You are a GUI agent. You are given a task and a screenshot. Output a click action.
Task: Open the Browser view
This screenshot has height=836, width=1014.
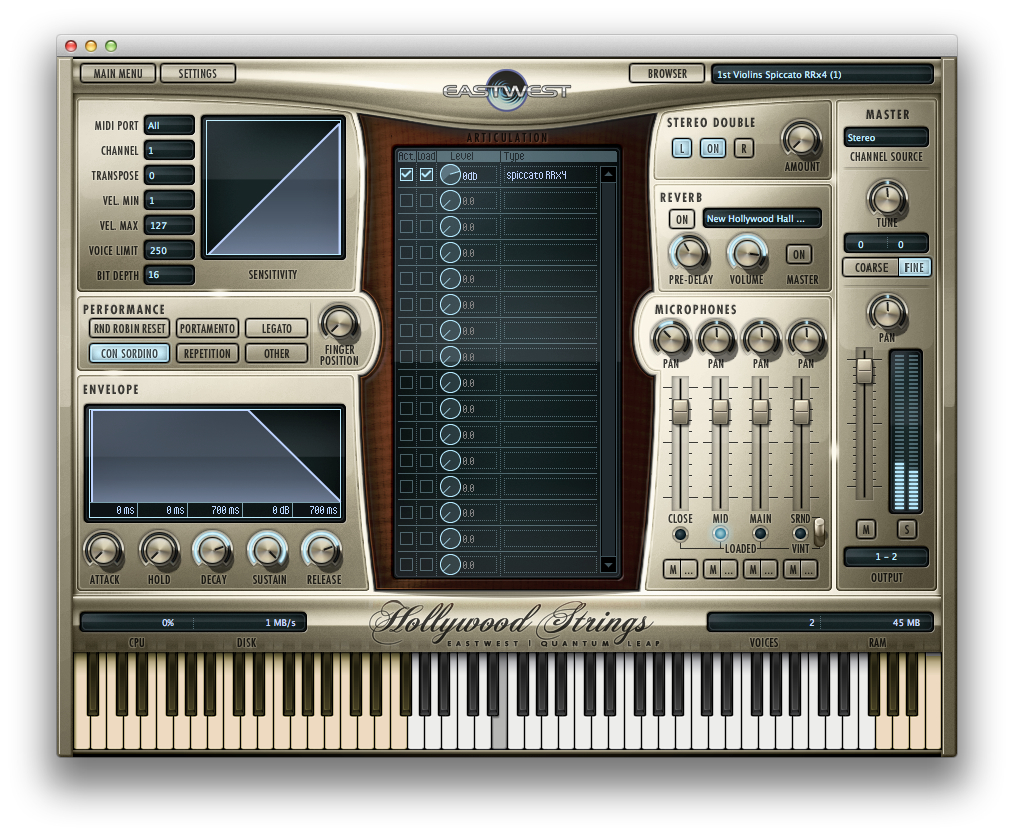coord(667,73)
